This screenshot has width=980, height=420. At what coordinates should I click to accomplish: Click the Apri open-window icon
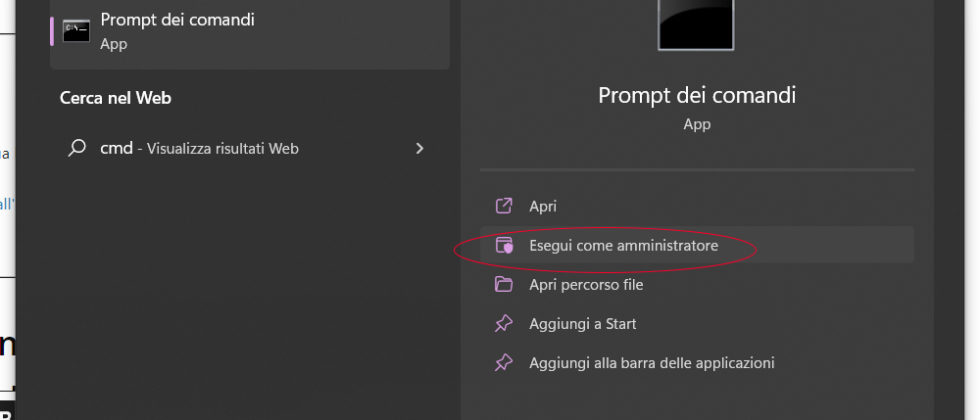504,206
